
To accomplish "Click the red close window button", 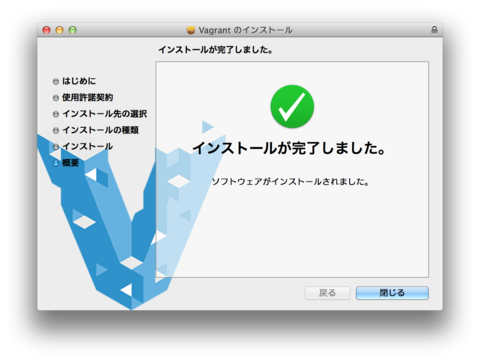I will click(x=46, y=30).
